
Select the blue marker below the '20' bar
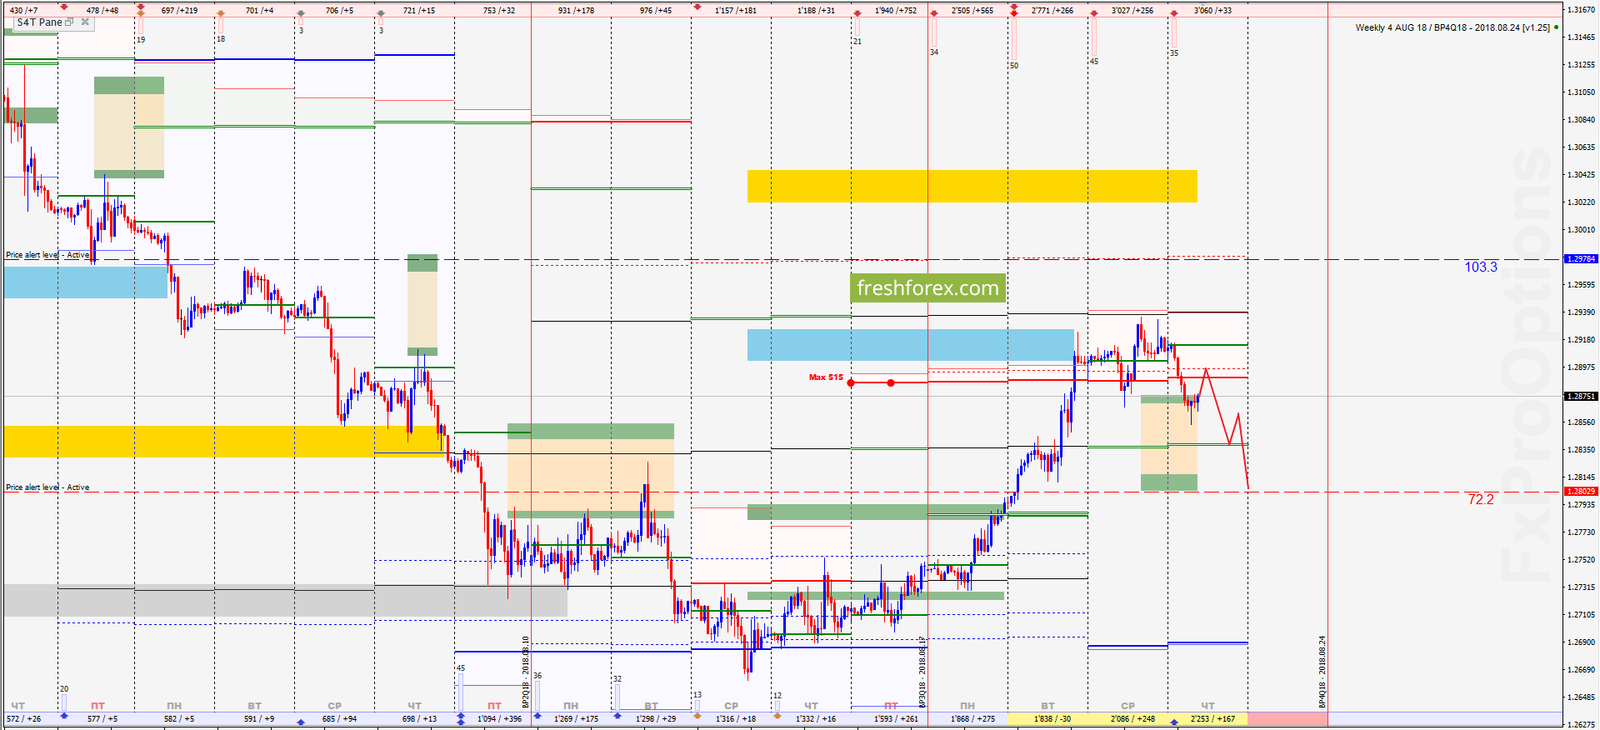pos(63,716)
